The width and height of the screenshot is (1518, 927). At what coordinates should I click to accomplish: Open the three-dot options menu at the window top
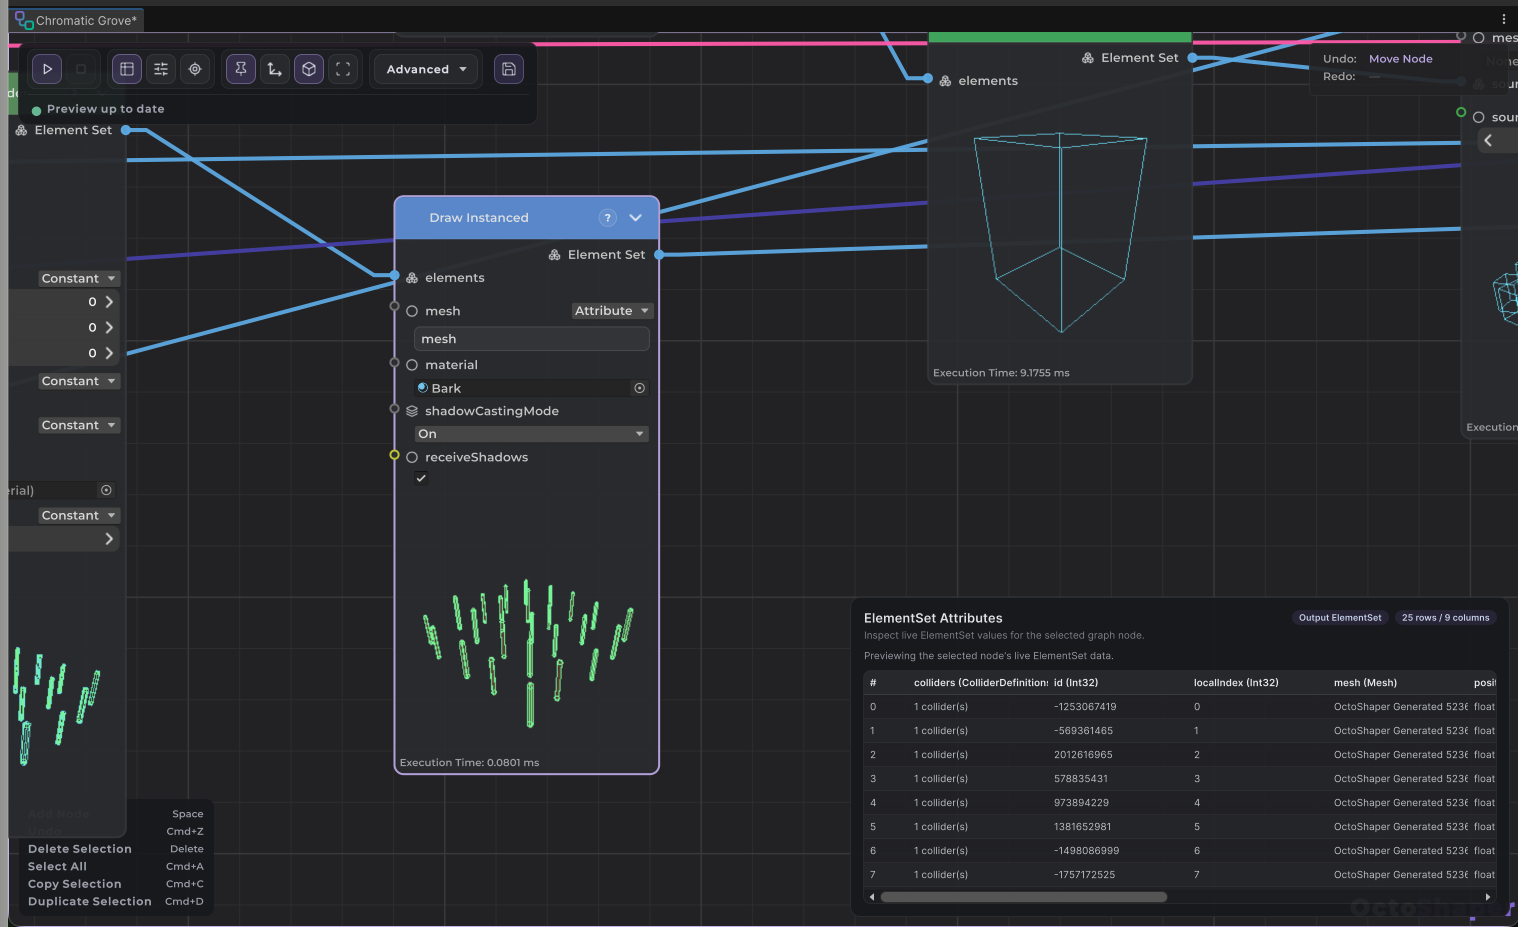[x=1503, y=19]
